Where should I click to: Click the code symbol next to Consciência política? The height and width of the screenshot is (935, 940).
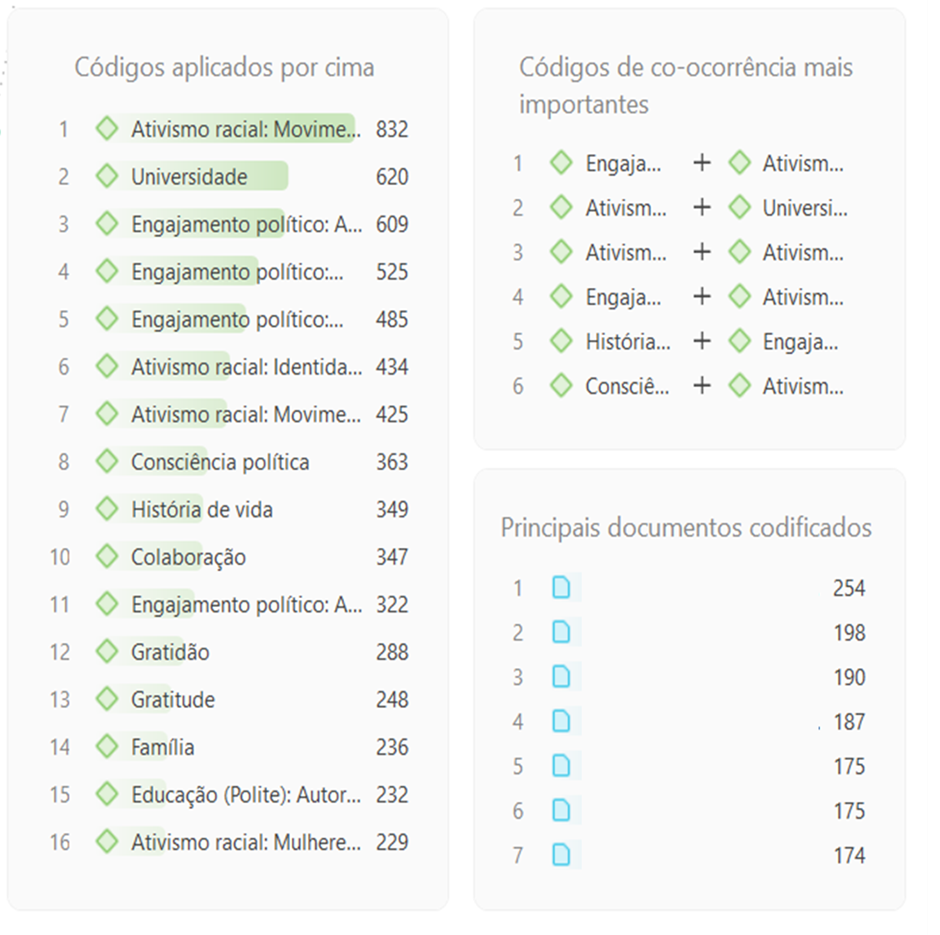point(108,461)
